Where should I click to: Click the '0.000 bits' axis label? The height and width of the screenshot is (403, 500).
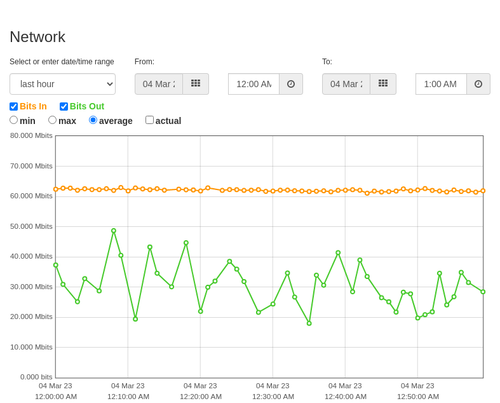pyautogui.click(x=36, y=377)
